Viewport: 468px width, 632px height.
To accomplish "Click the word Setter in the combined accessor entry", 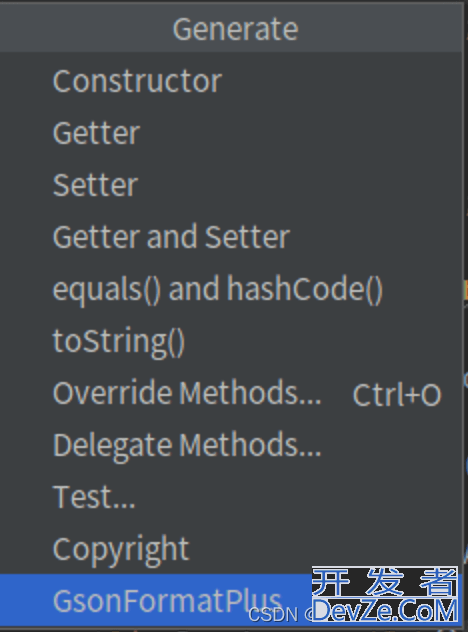I will click(x=248, y=237).
